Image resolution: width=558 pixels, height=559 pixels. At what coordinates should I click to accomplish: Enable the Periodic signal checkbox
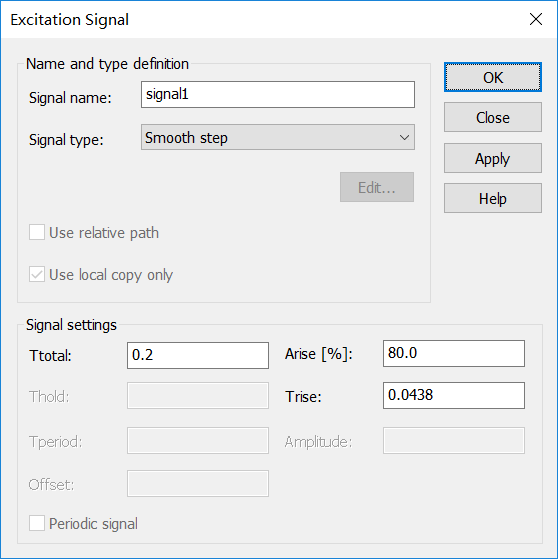tap(37, 523)
